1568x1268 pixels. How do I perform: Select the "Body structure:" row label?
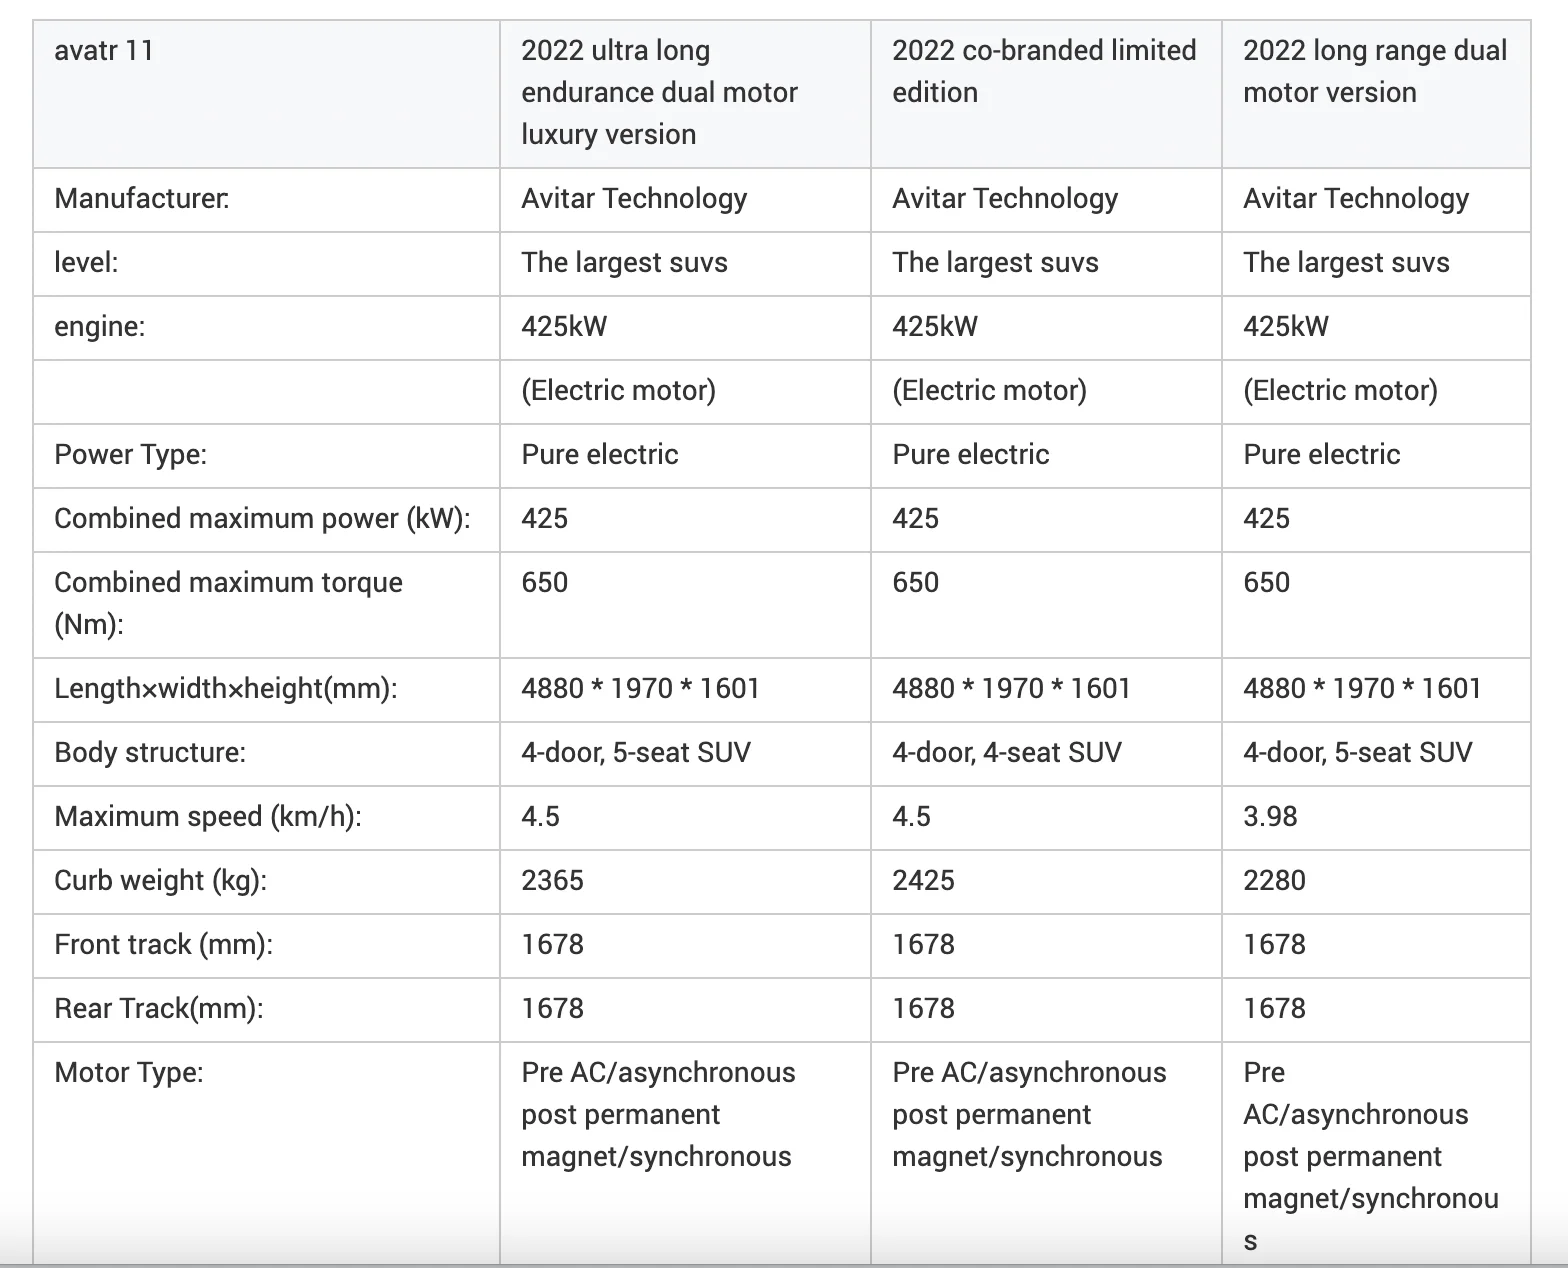(x=150, y=752)
